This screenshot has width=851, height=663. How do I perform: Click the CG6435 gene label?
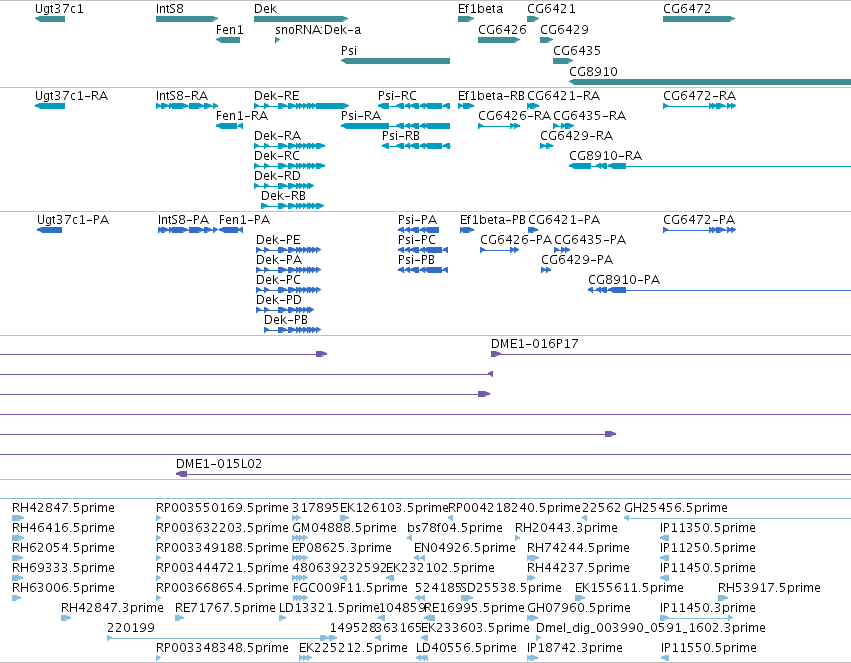(577, 51)
